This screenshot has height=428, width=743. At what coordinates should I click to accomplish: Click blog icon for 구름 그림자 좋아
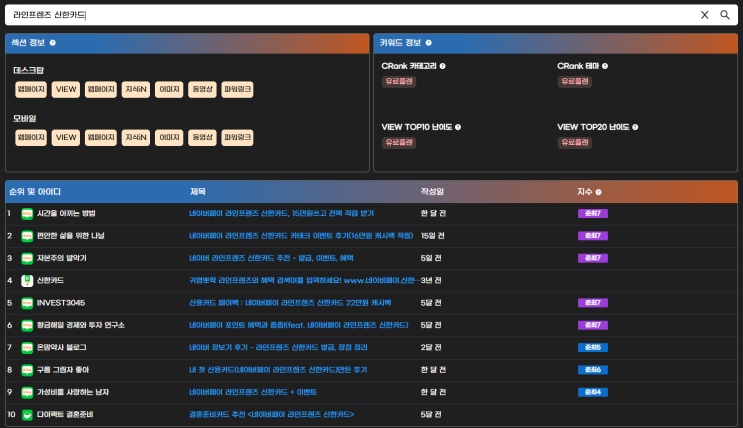click(x=27, y=370)
